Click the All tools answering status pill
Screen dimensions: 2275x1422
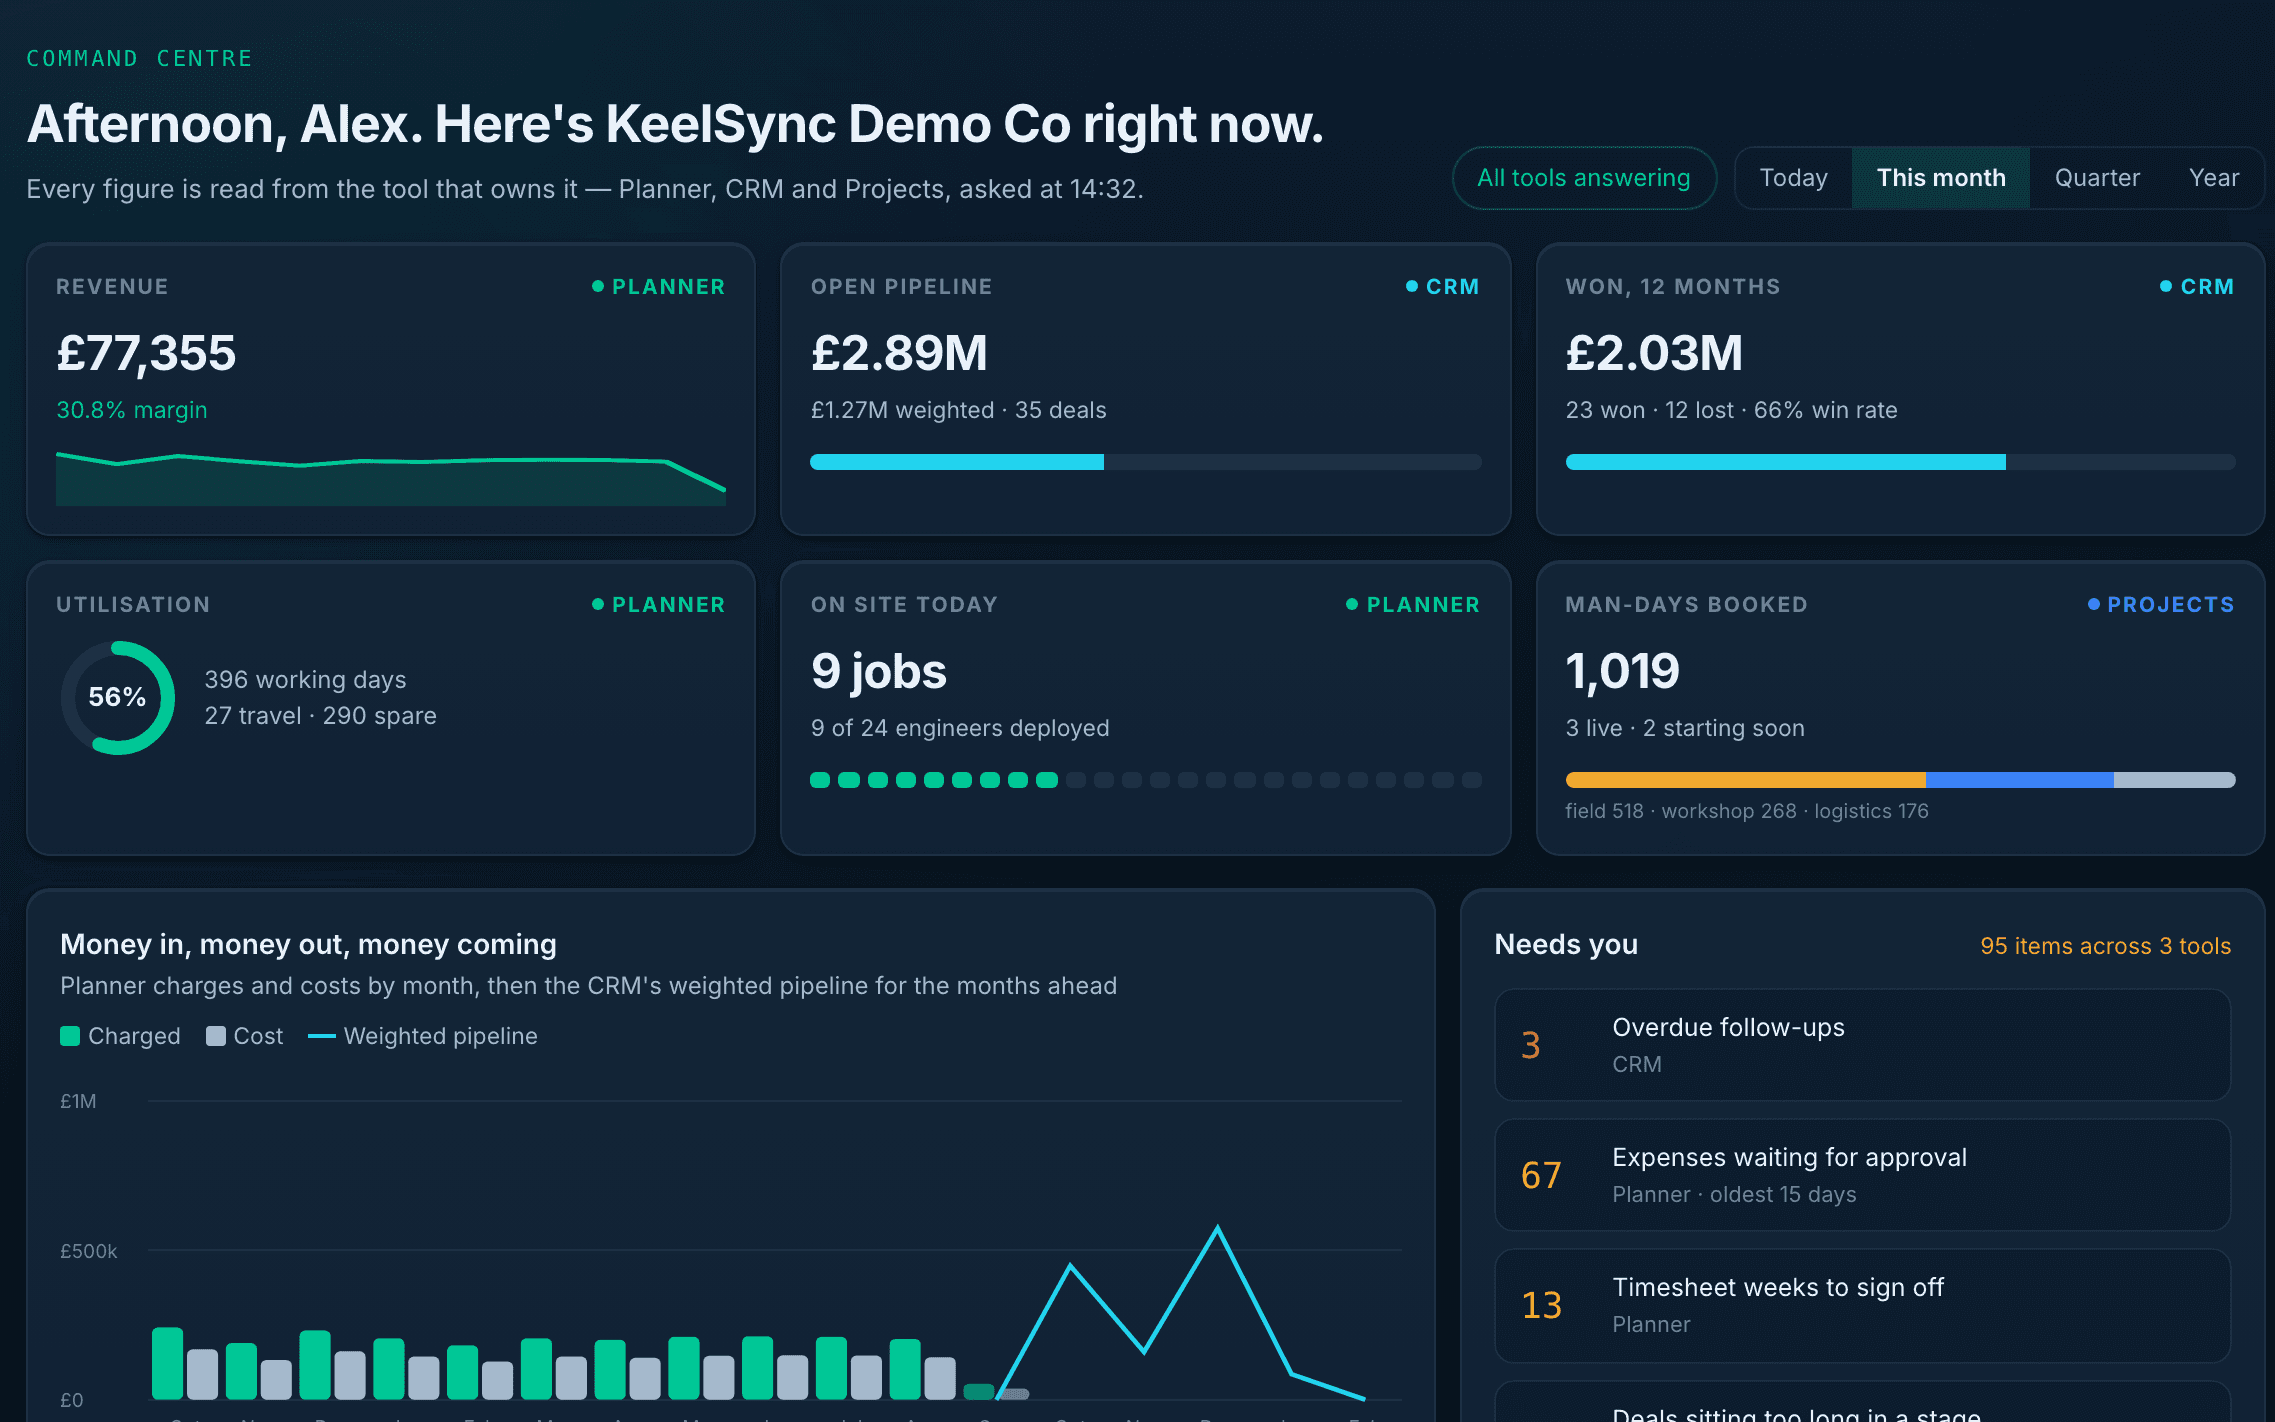[x=1584, y=178]
